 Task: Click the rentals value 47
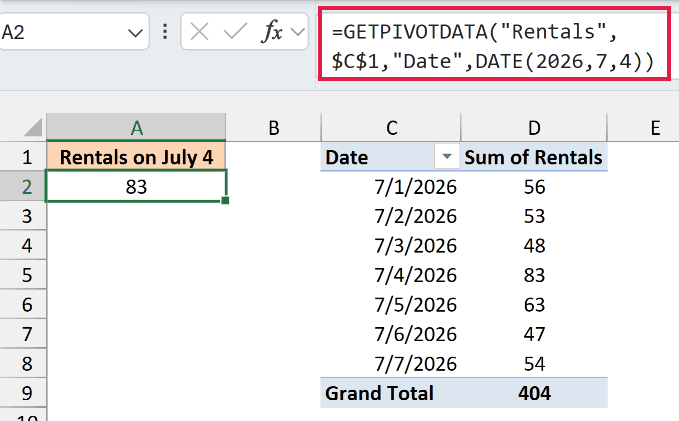(x=534, y=334)
